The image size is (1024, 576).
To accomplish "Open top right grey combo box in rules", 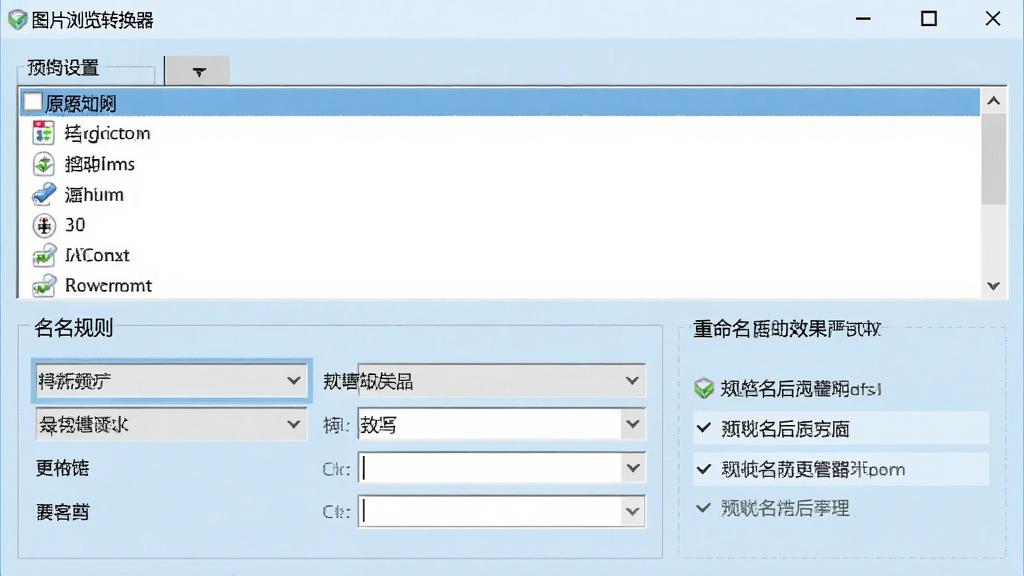I will [502, 381].
